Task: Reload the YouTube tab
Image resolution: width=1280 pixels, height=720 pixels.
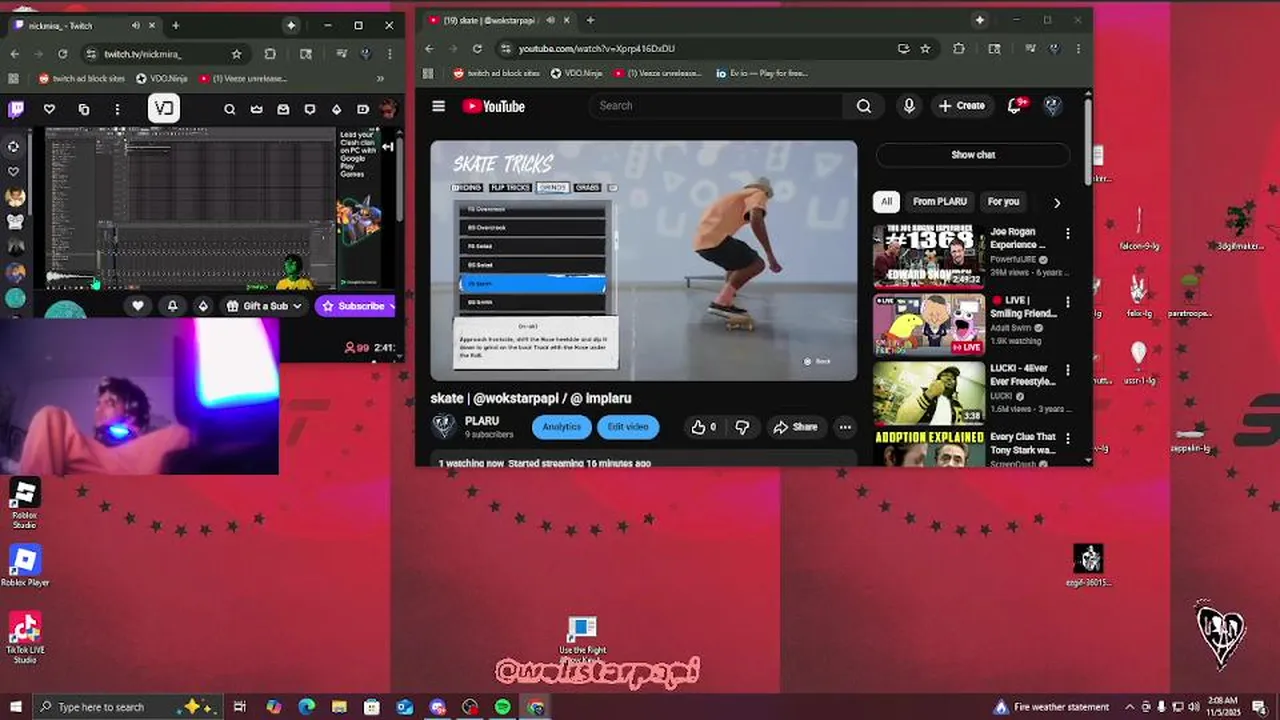Action: tap(477, 48)
